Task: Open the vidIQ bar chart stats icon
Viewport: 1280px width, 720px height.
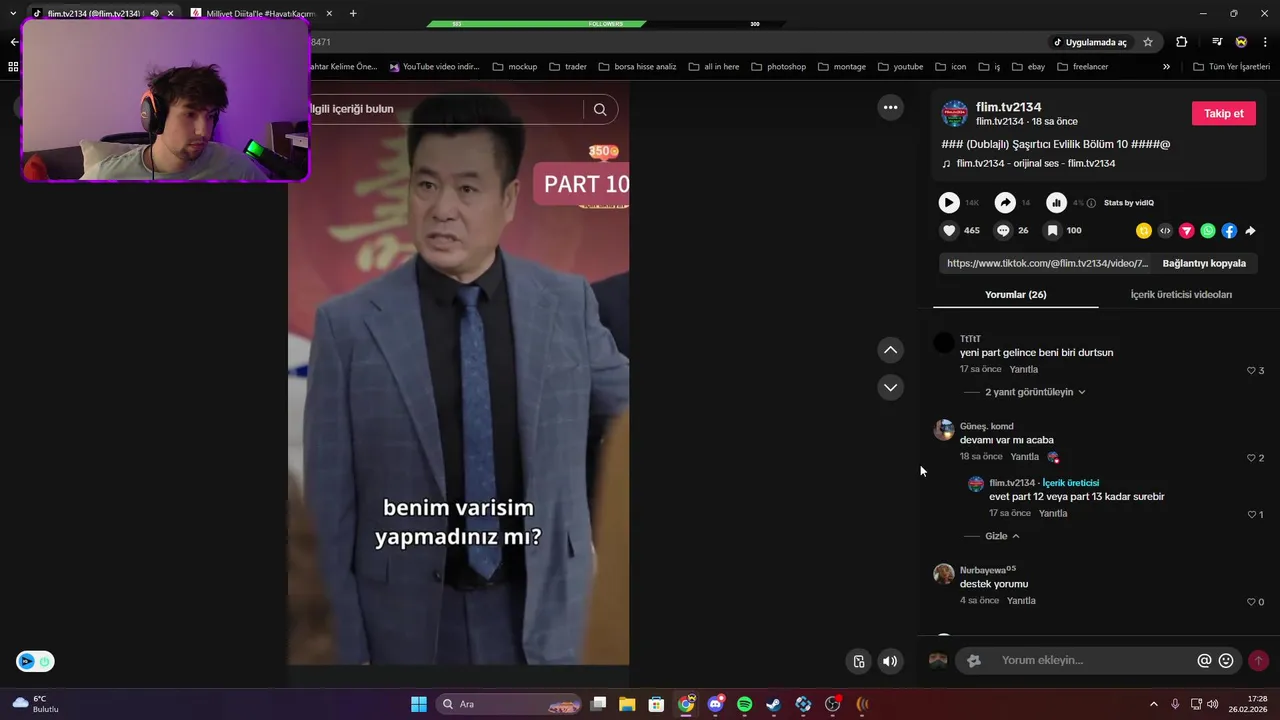Action: (x=1056, y=203)
